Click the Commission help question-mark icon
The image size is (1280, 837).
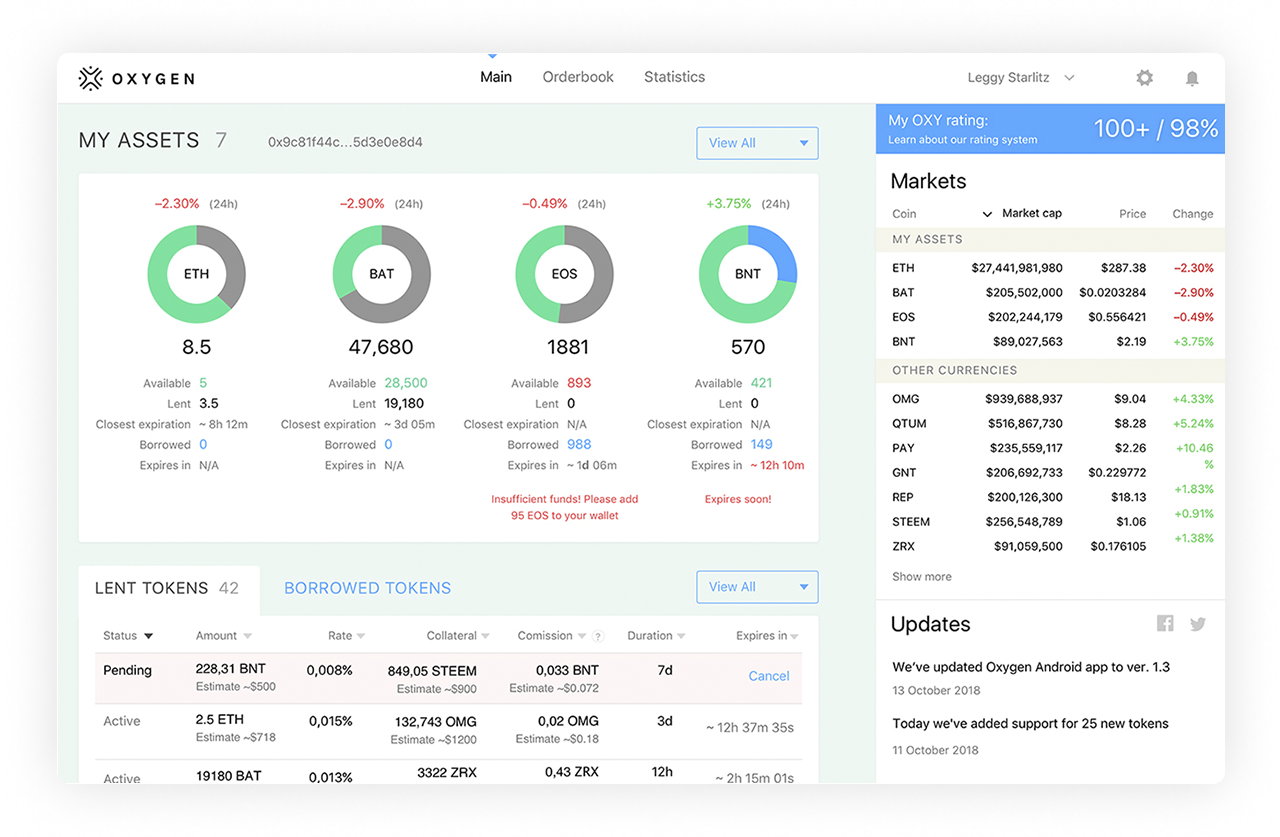598,636
